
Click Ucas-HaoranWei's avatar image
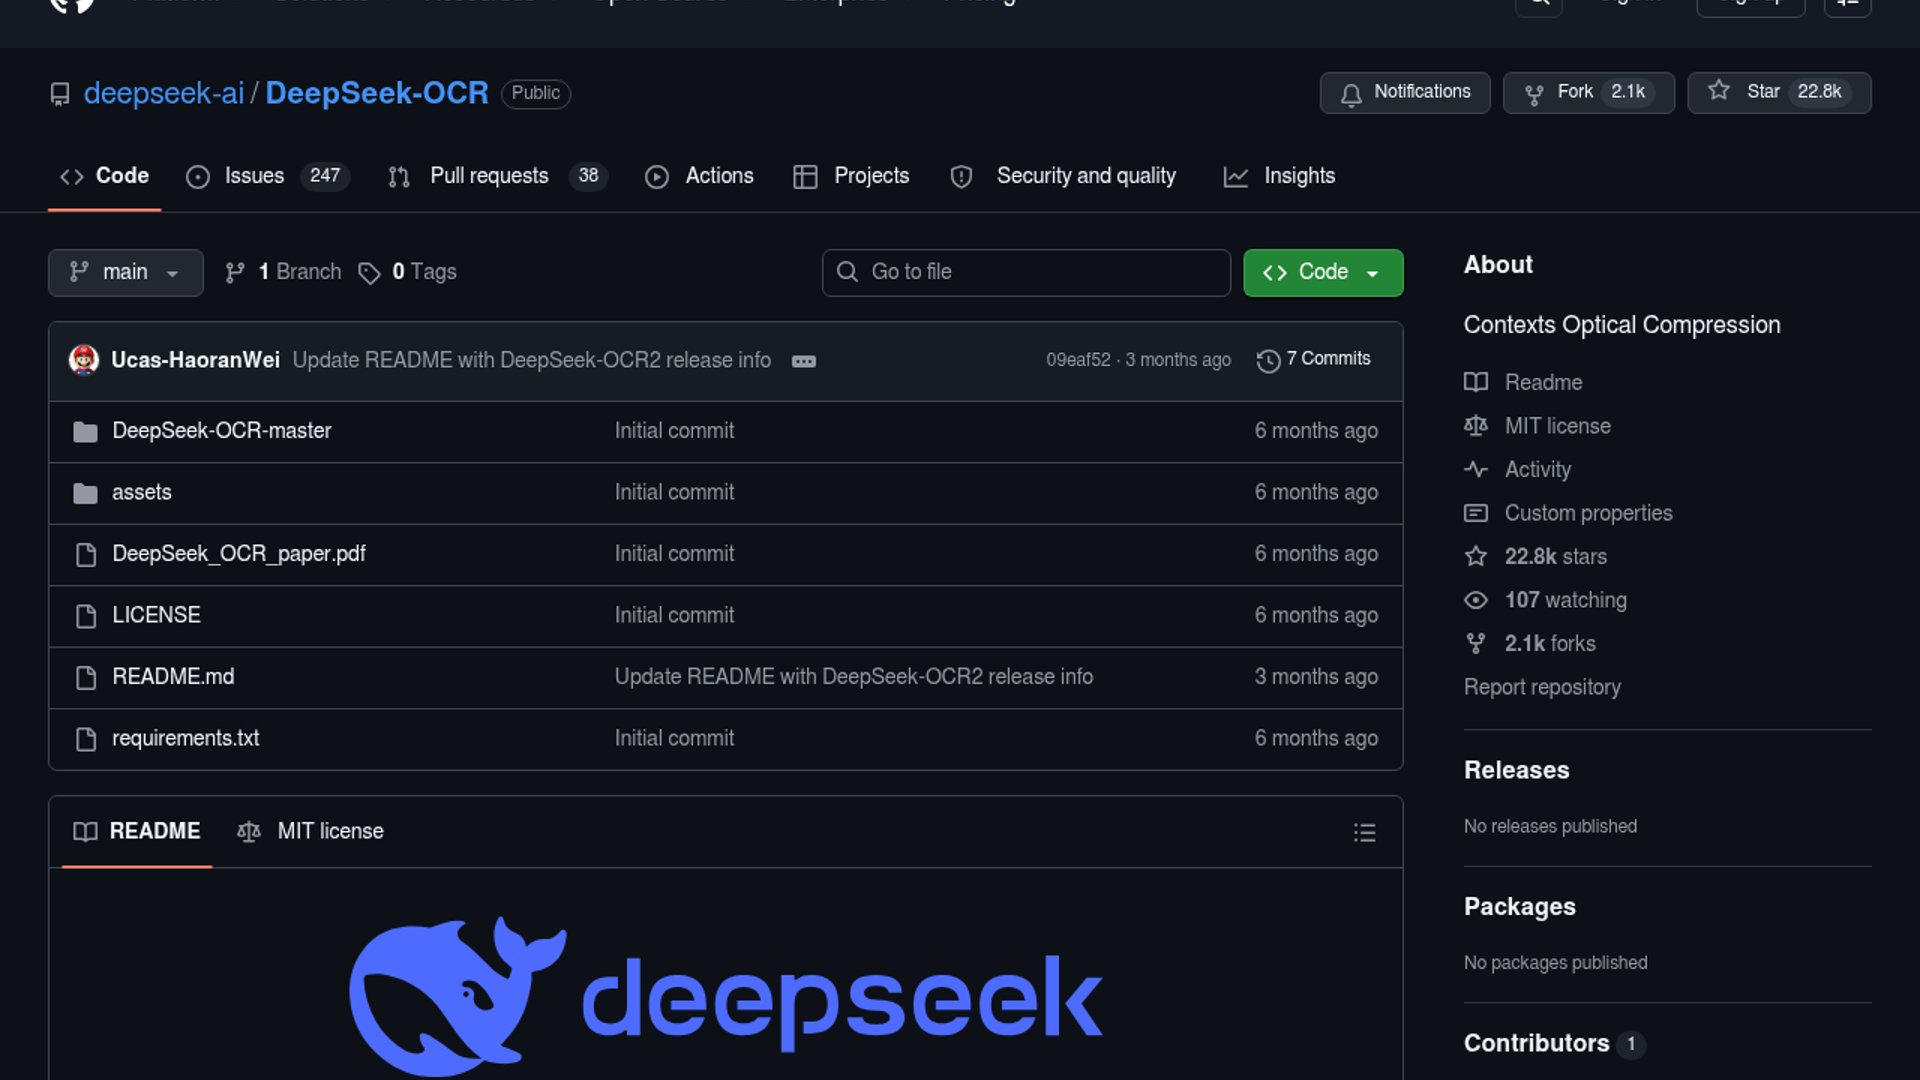[84, 359]
